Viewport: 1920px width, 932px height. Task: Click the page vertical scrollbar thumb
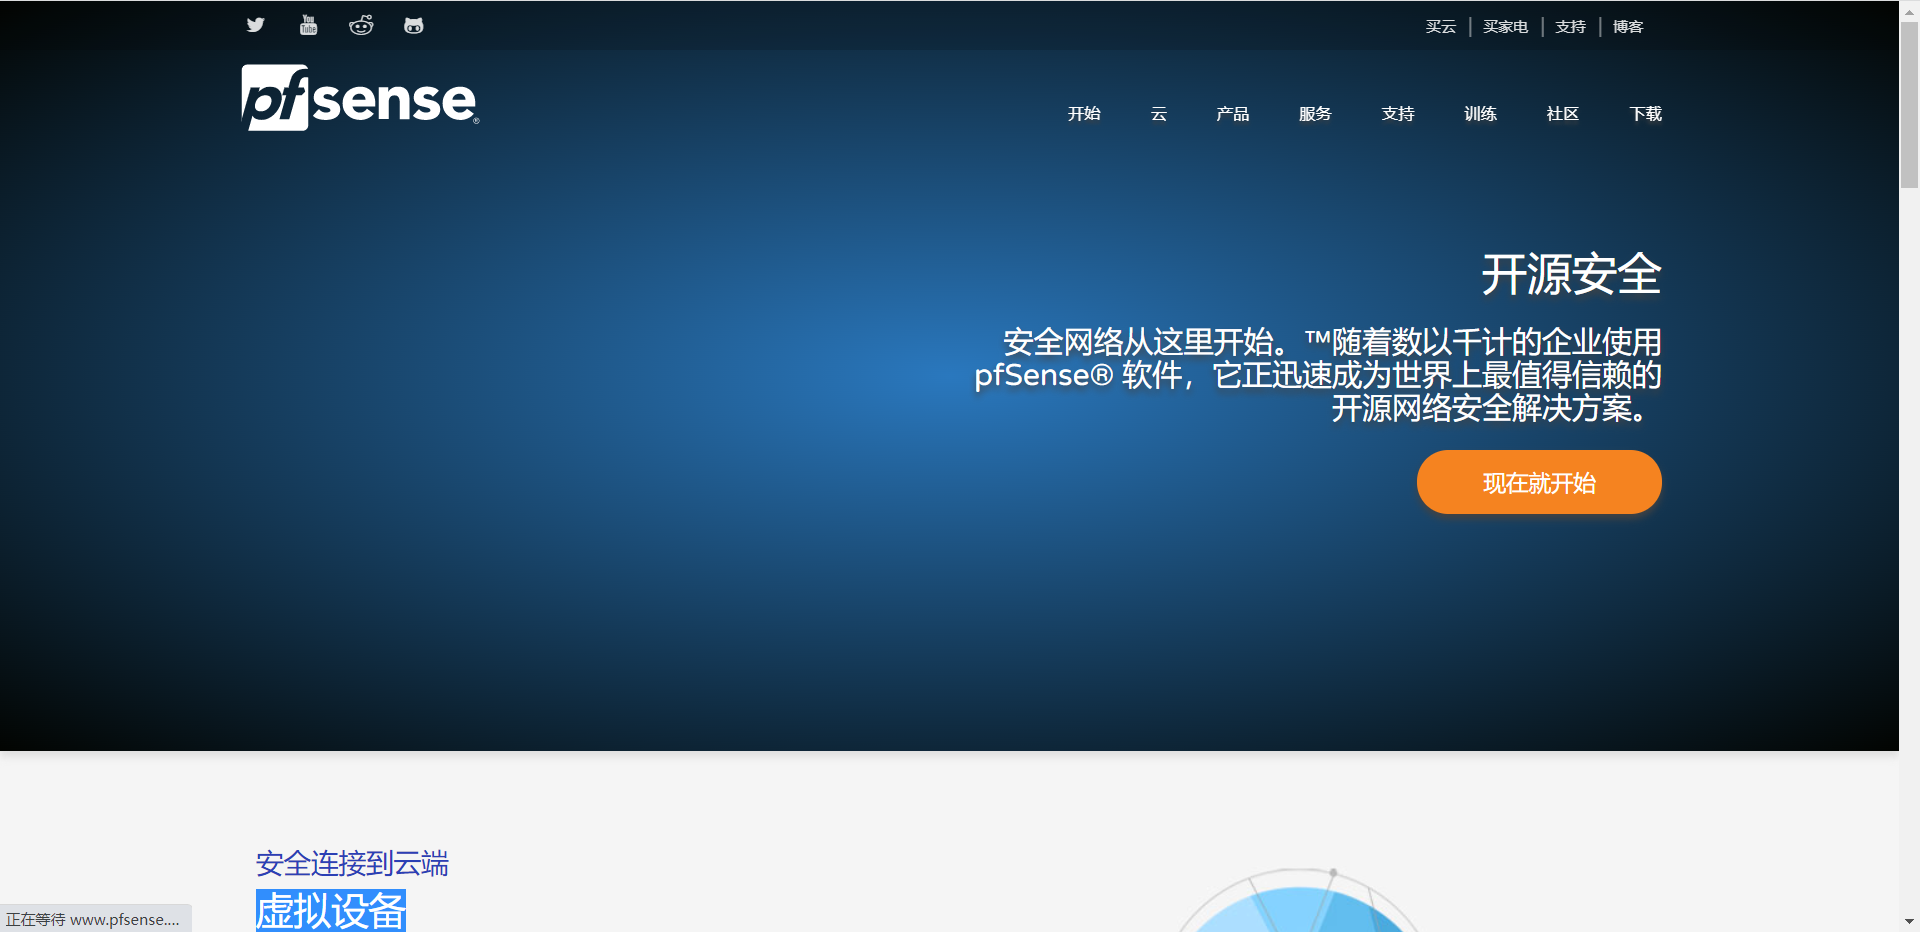1909,105
